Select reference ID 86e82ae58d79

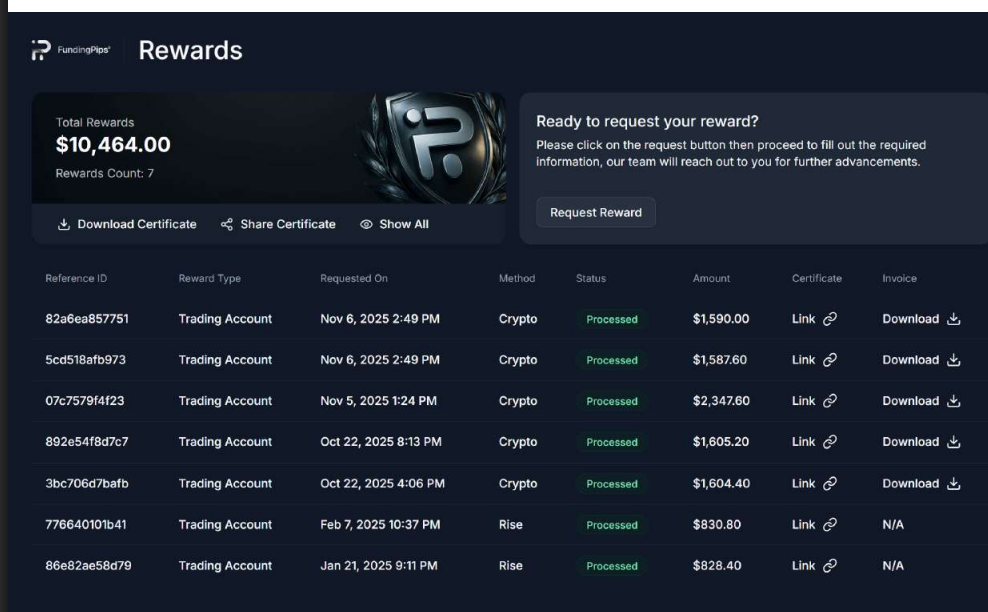click(x=88, y=566)
